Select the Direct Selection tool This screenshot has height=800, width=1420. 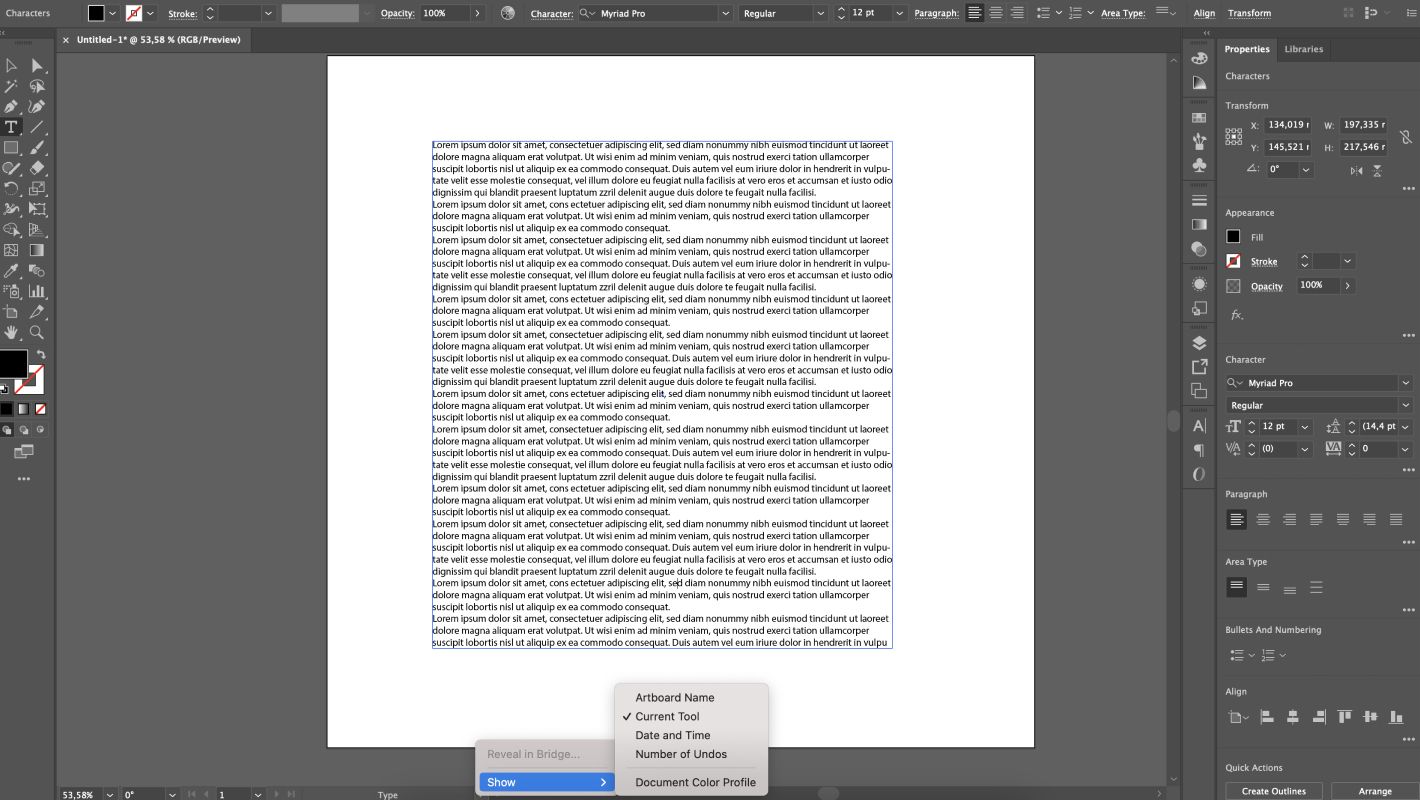(37, 66)
